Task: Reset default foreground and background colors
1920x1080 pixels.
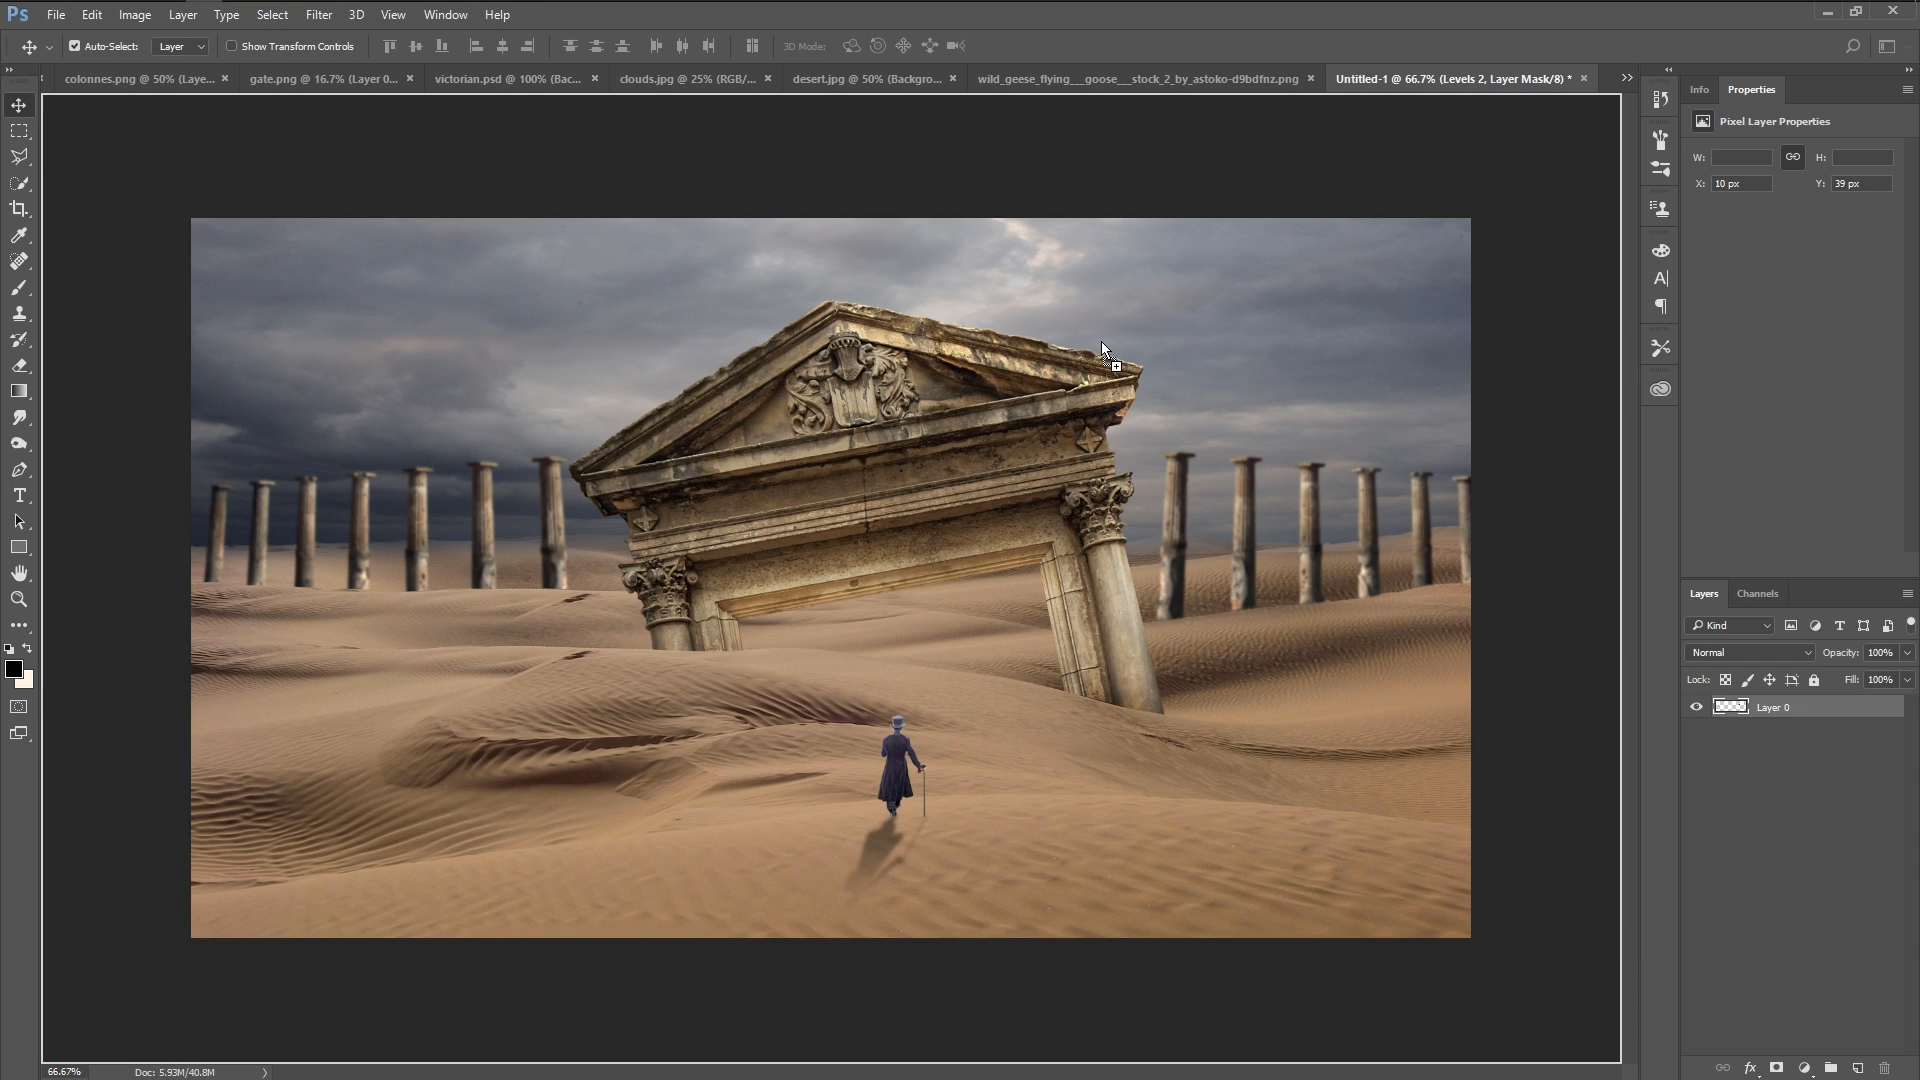Action: click(9, 649)
